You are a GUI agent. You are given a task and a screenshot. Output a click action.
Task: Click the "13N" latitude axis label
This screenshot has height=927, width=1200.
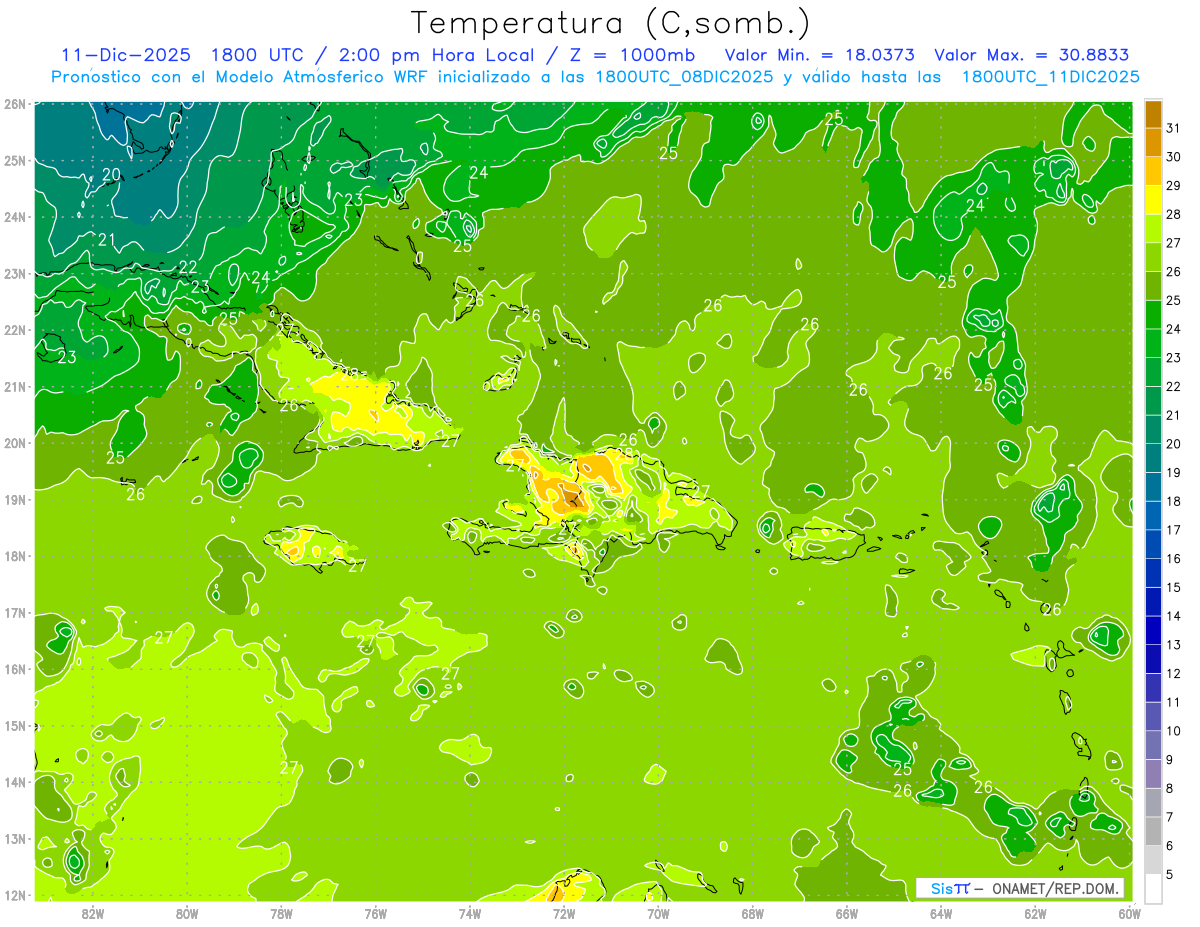(x=15, y=838)
